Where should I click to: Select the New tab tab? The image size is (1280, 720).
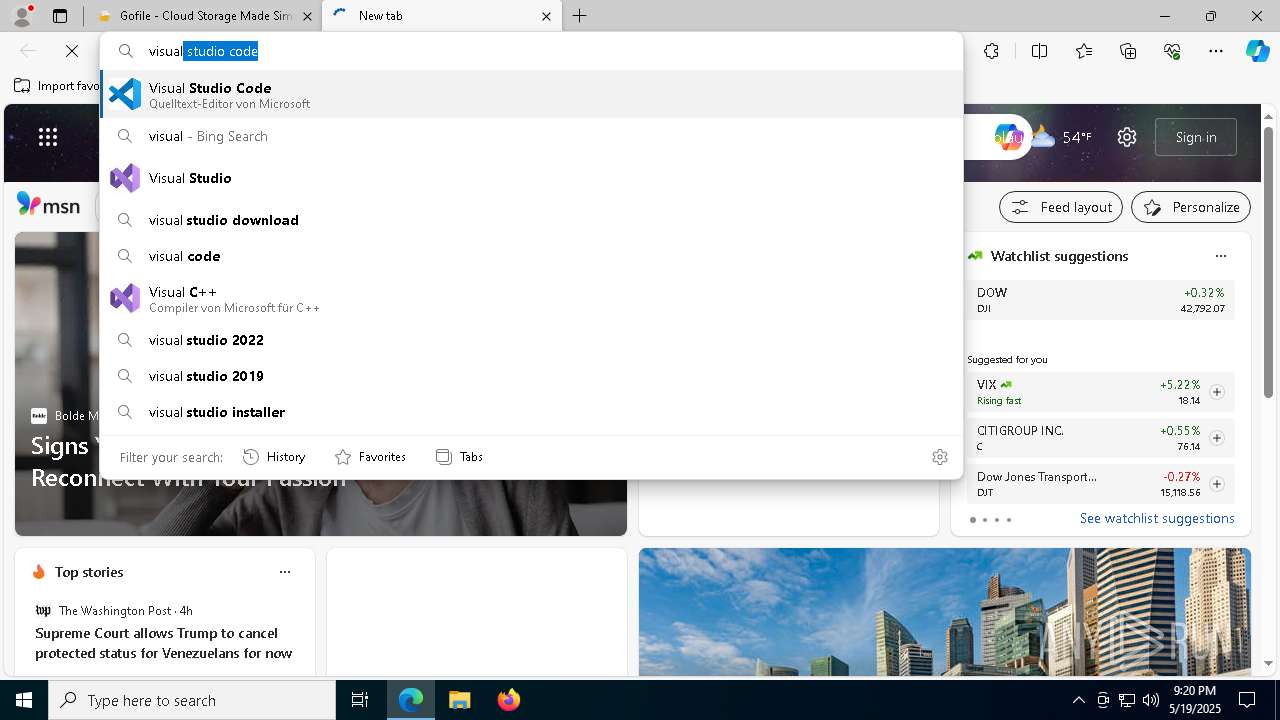point(443,16)
